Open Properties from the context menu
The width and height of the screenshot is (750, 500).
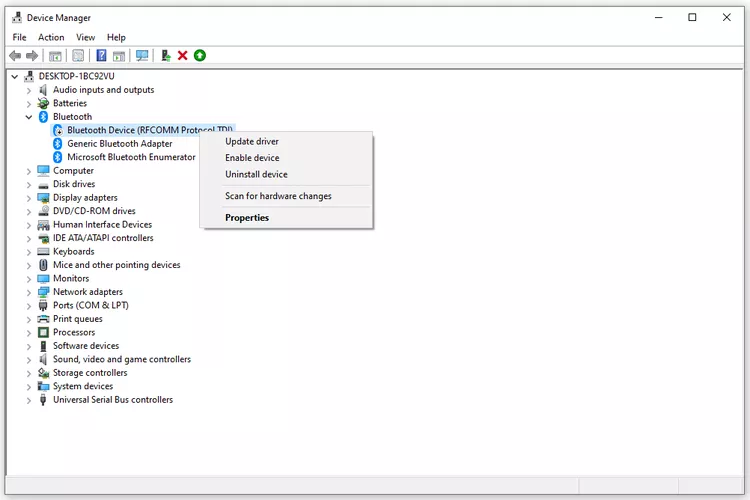(286, 218)
